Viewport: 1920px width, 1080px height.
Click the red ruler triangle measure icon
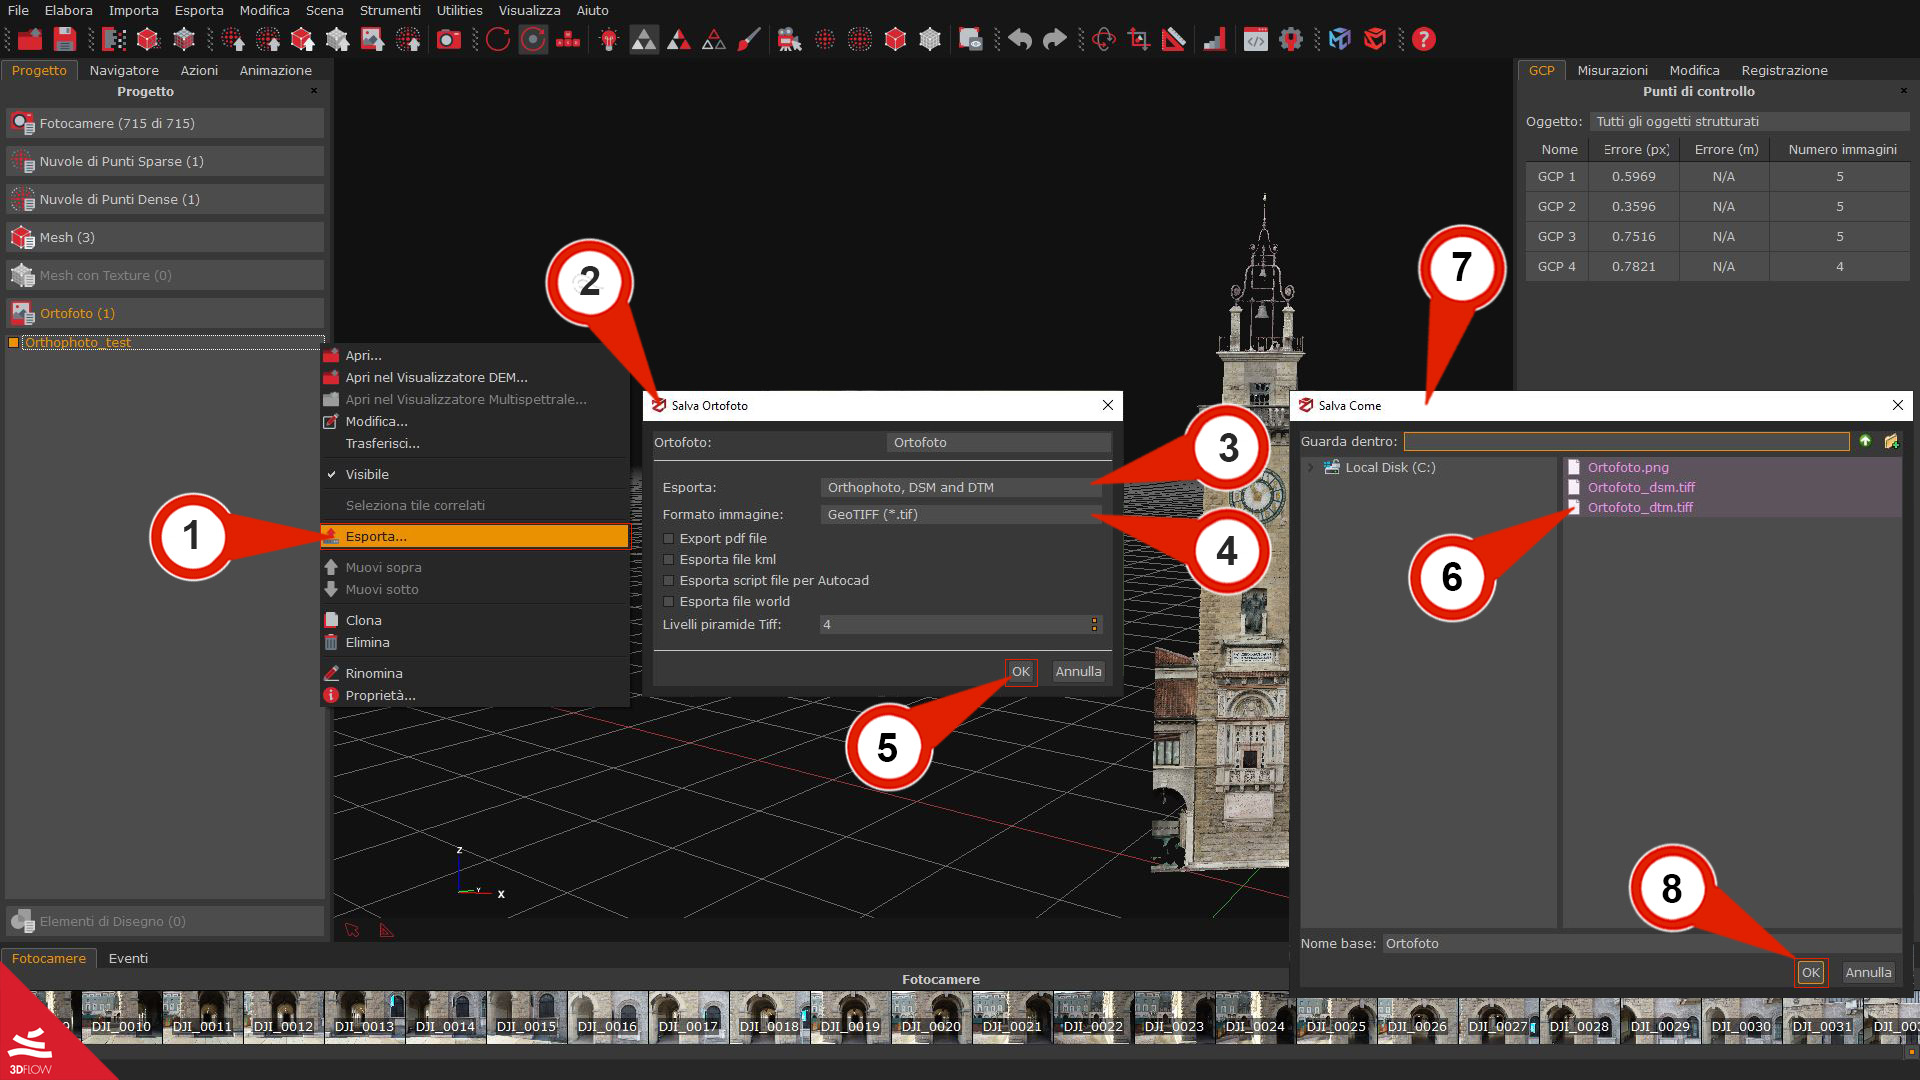(1174, 39)
